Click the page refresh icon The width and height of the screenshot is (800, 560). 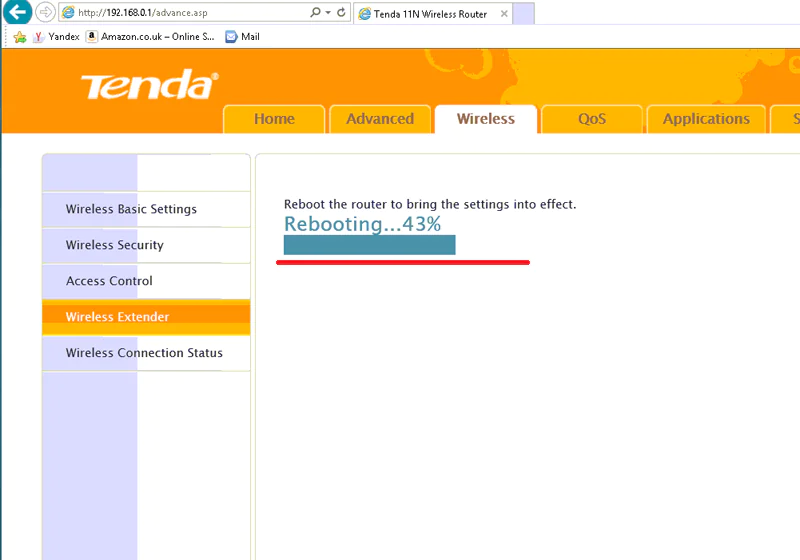(x=341, y=12)
